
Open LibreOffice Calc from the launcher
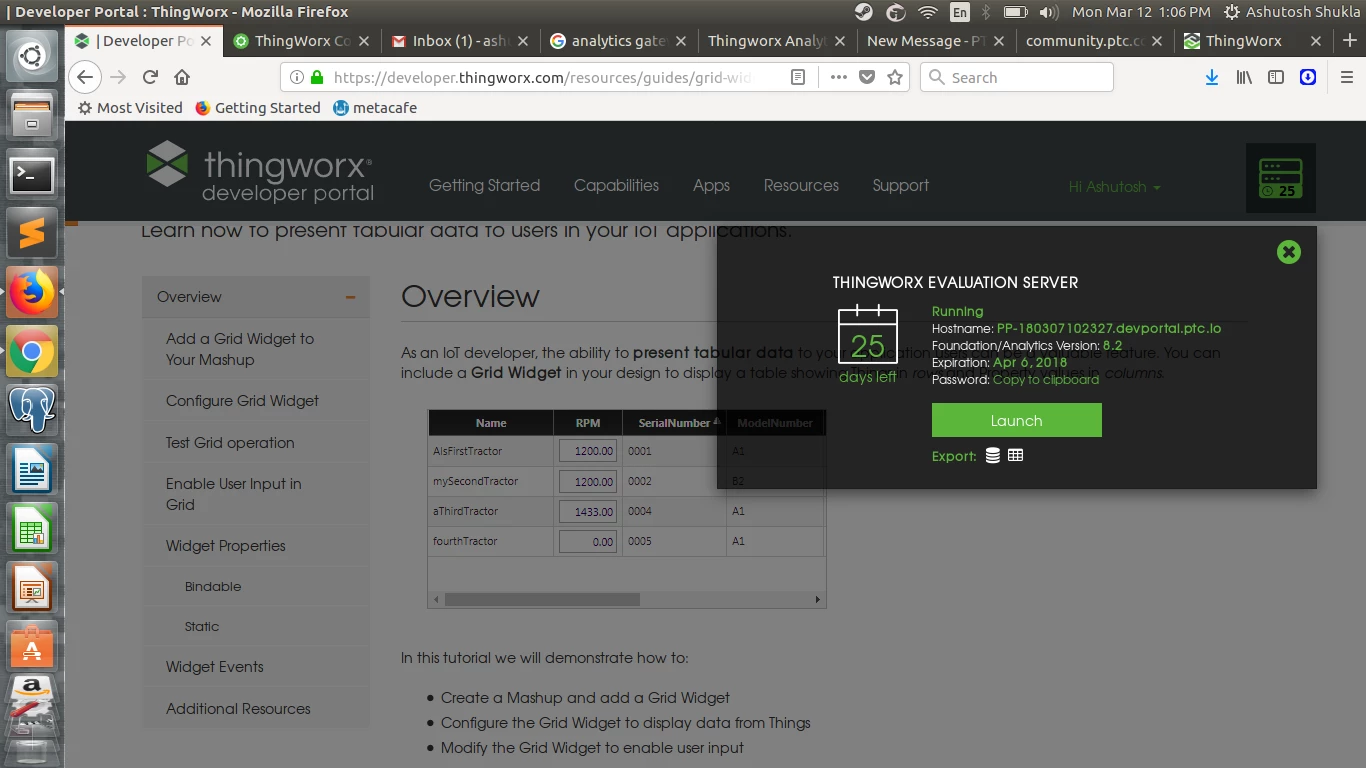coord(32,528)
